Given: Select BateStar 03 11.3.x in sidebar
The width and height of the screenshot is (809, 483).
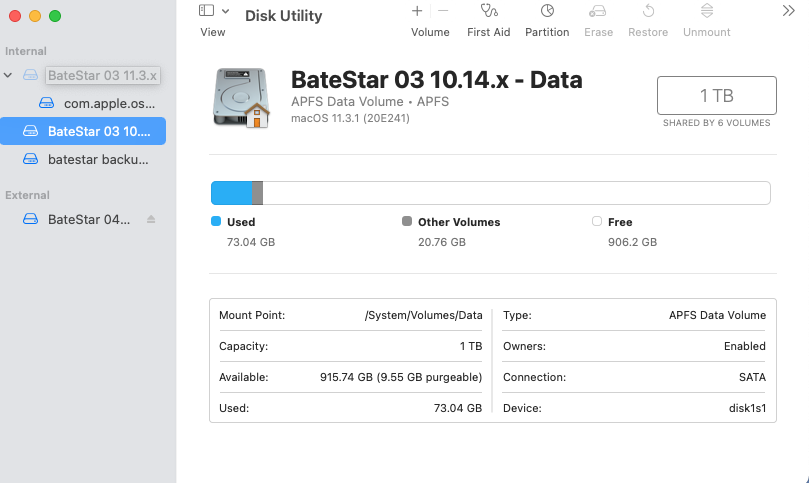Looking at the screenshot, I should tap(102, 75).
